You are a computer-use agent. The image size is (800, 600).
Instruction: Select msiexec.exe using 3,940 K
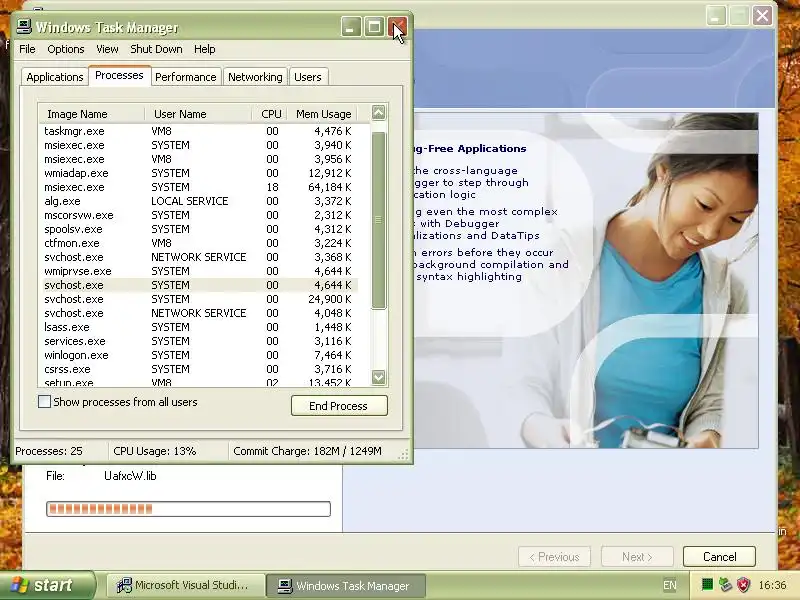[198, 145]
